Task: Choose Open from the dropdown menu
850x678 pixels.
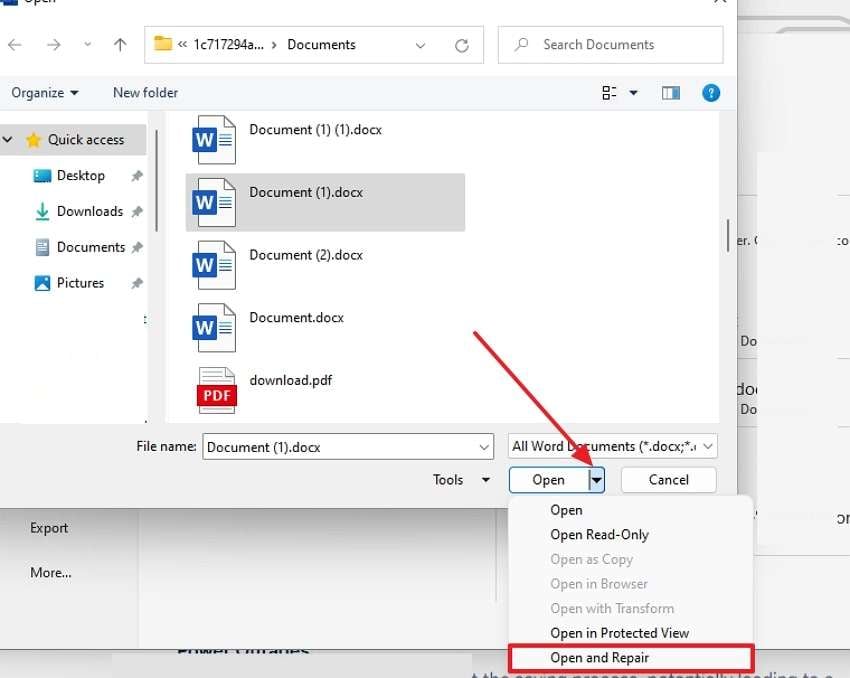Action: (566, 510)
